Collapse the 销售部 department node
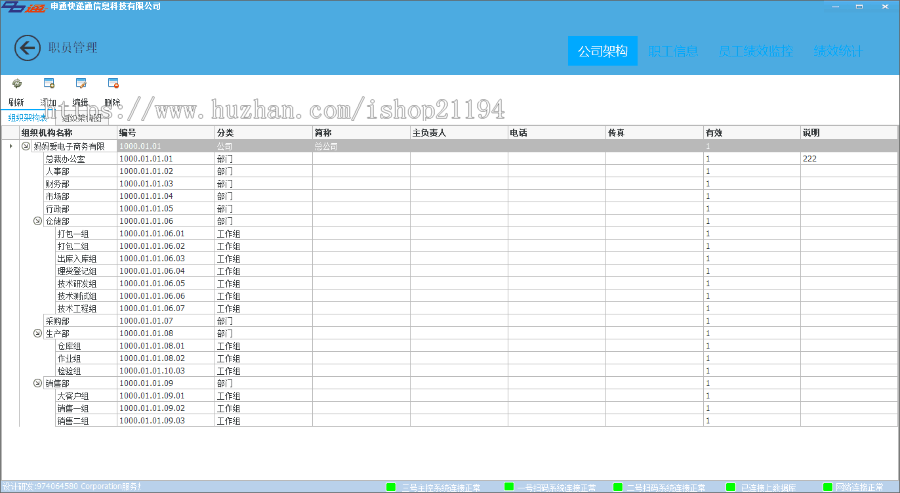The height and width of the screenshot is (493, 900). click(x=38, y=383)
